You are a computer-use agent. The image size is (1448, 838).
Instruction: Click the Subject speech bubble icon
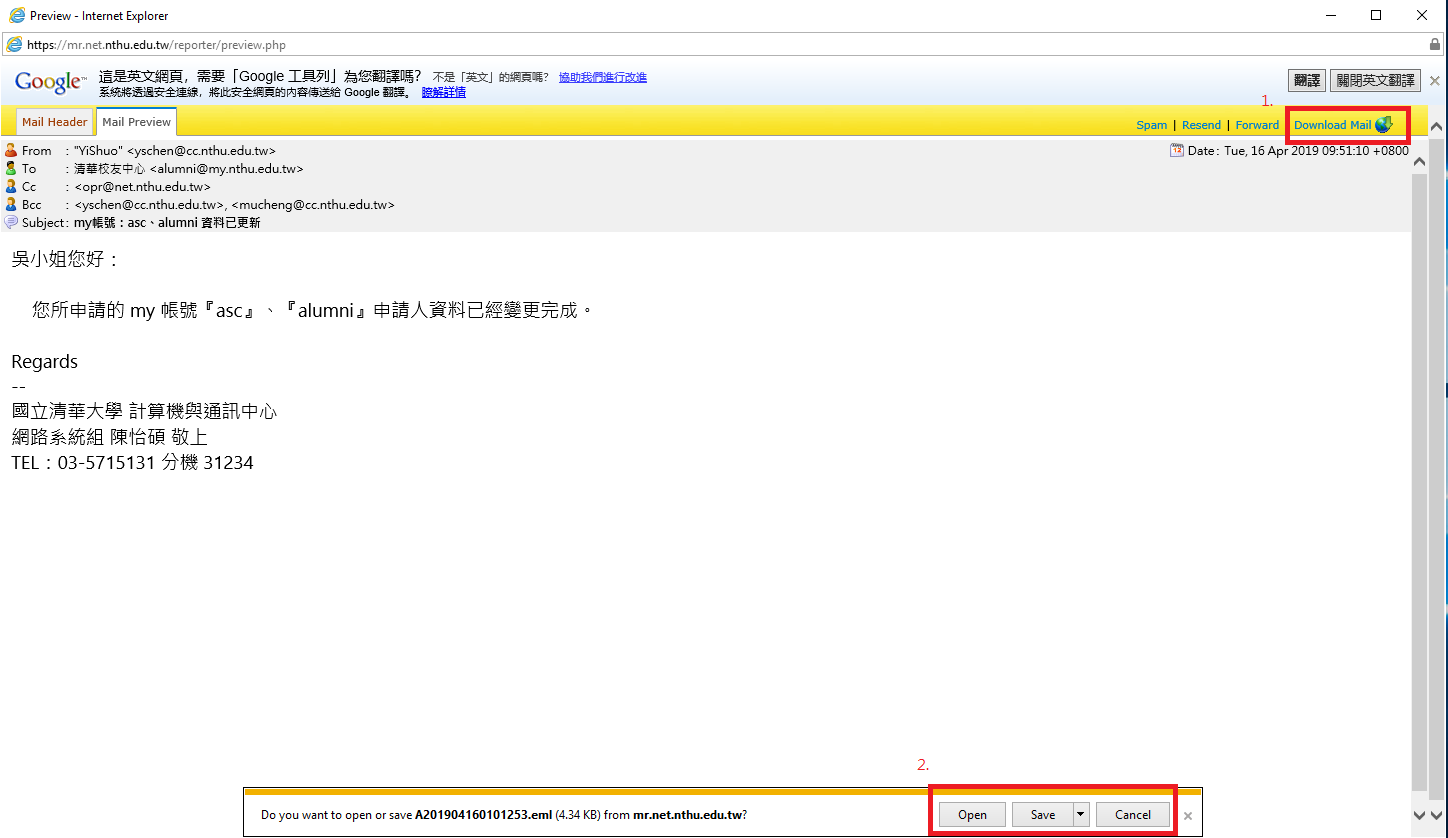pos(11,223)
